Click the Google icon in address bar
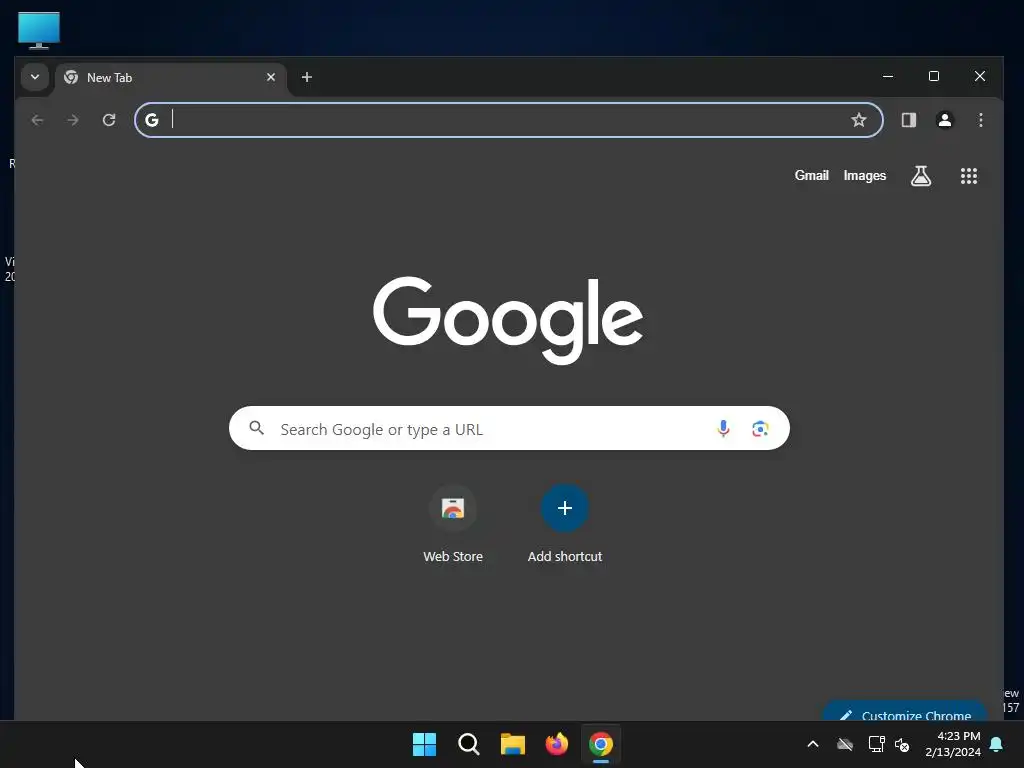Image resolution: width=1024 pixels, height=768 pixels. tap(152, 120)
